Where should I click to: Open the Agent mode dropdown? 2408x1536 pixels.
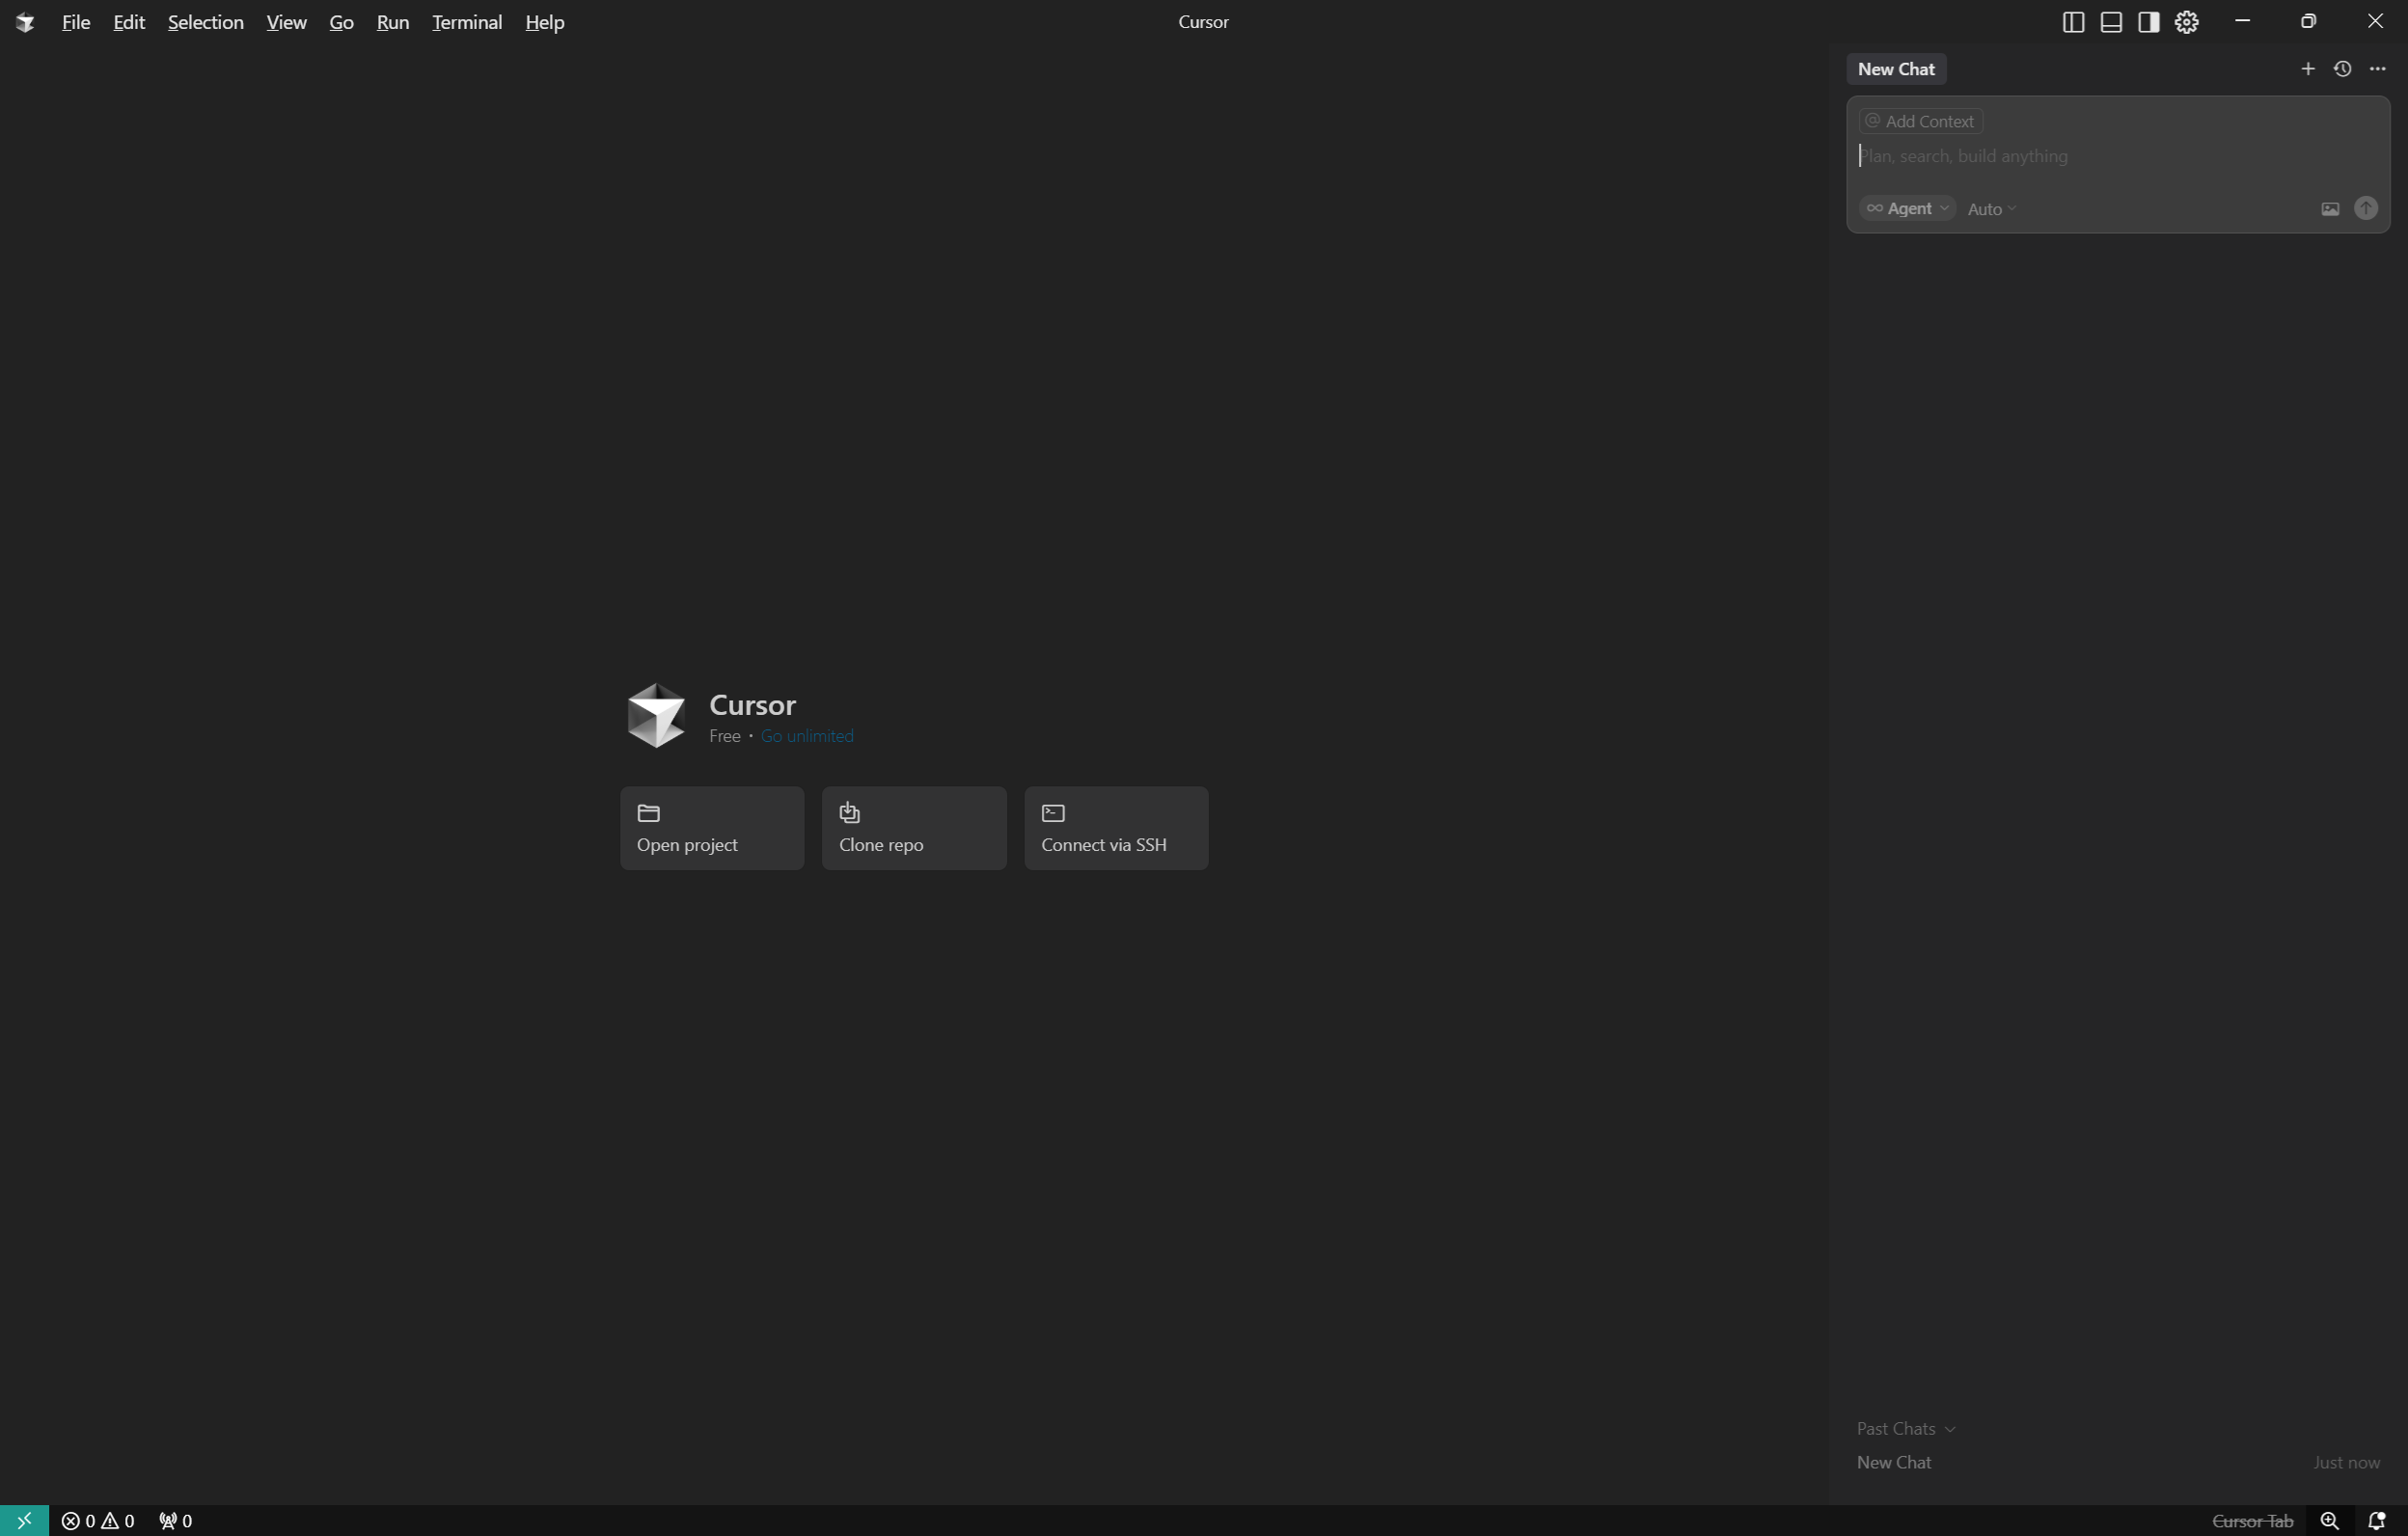1907,208
